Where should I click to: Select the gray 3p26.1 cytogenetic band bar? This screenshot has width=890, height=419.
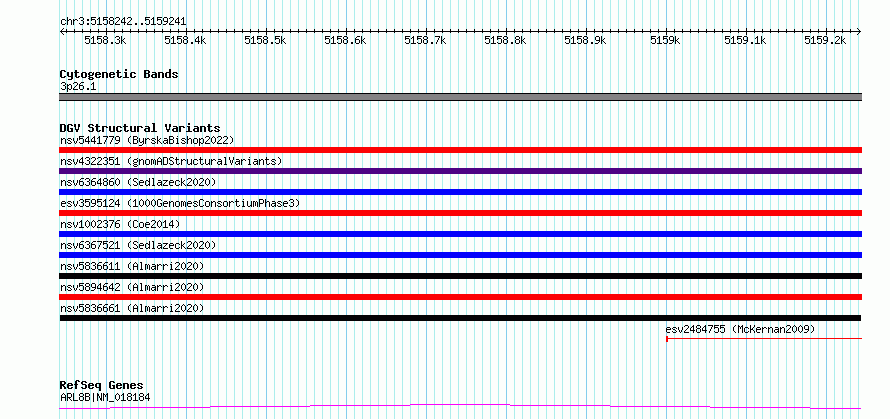[x=461, y=97]
